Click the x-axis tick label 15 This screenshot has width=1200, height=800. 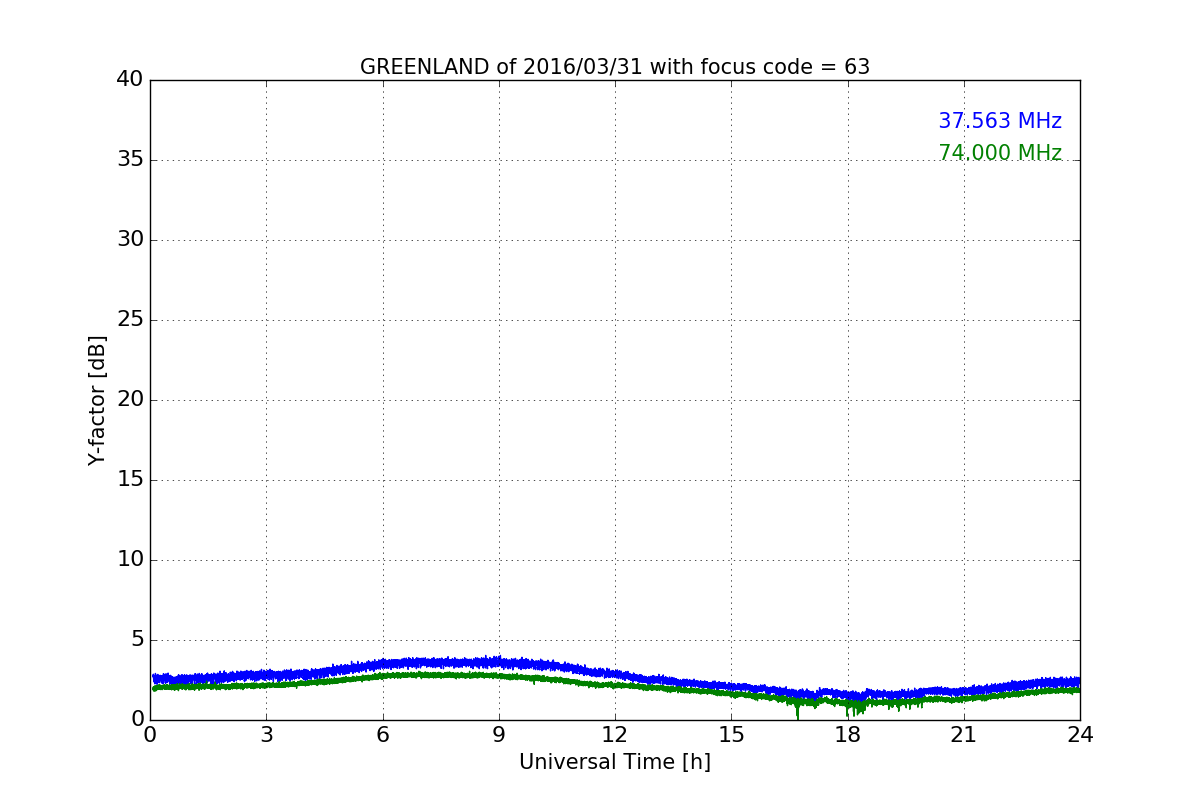pos(731,734)
